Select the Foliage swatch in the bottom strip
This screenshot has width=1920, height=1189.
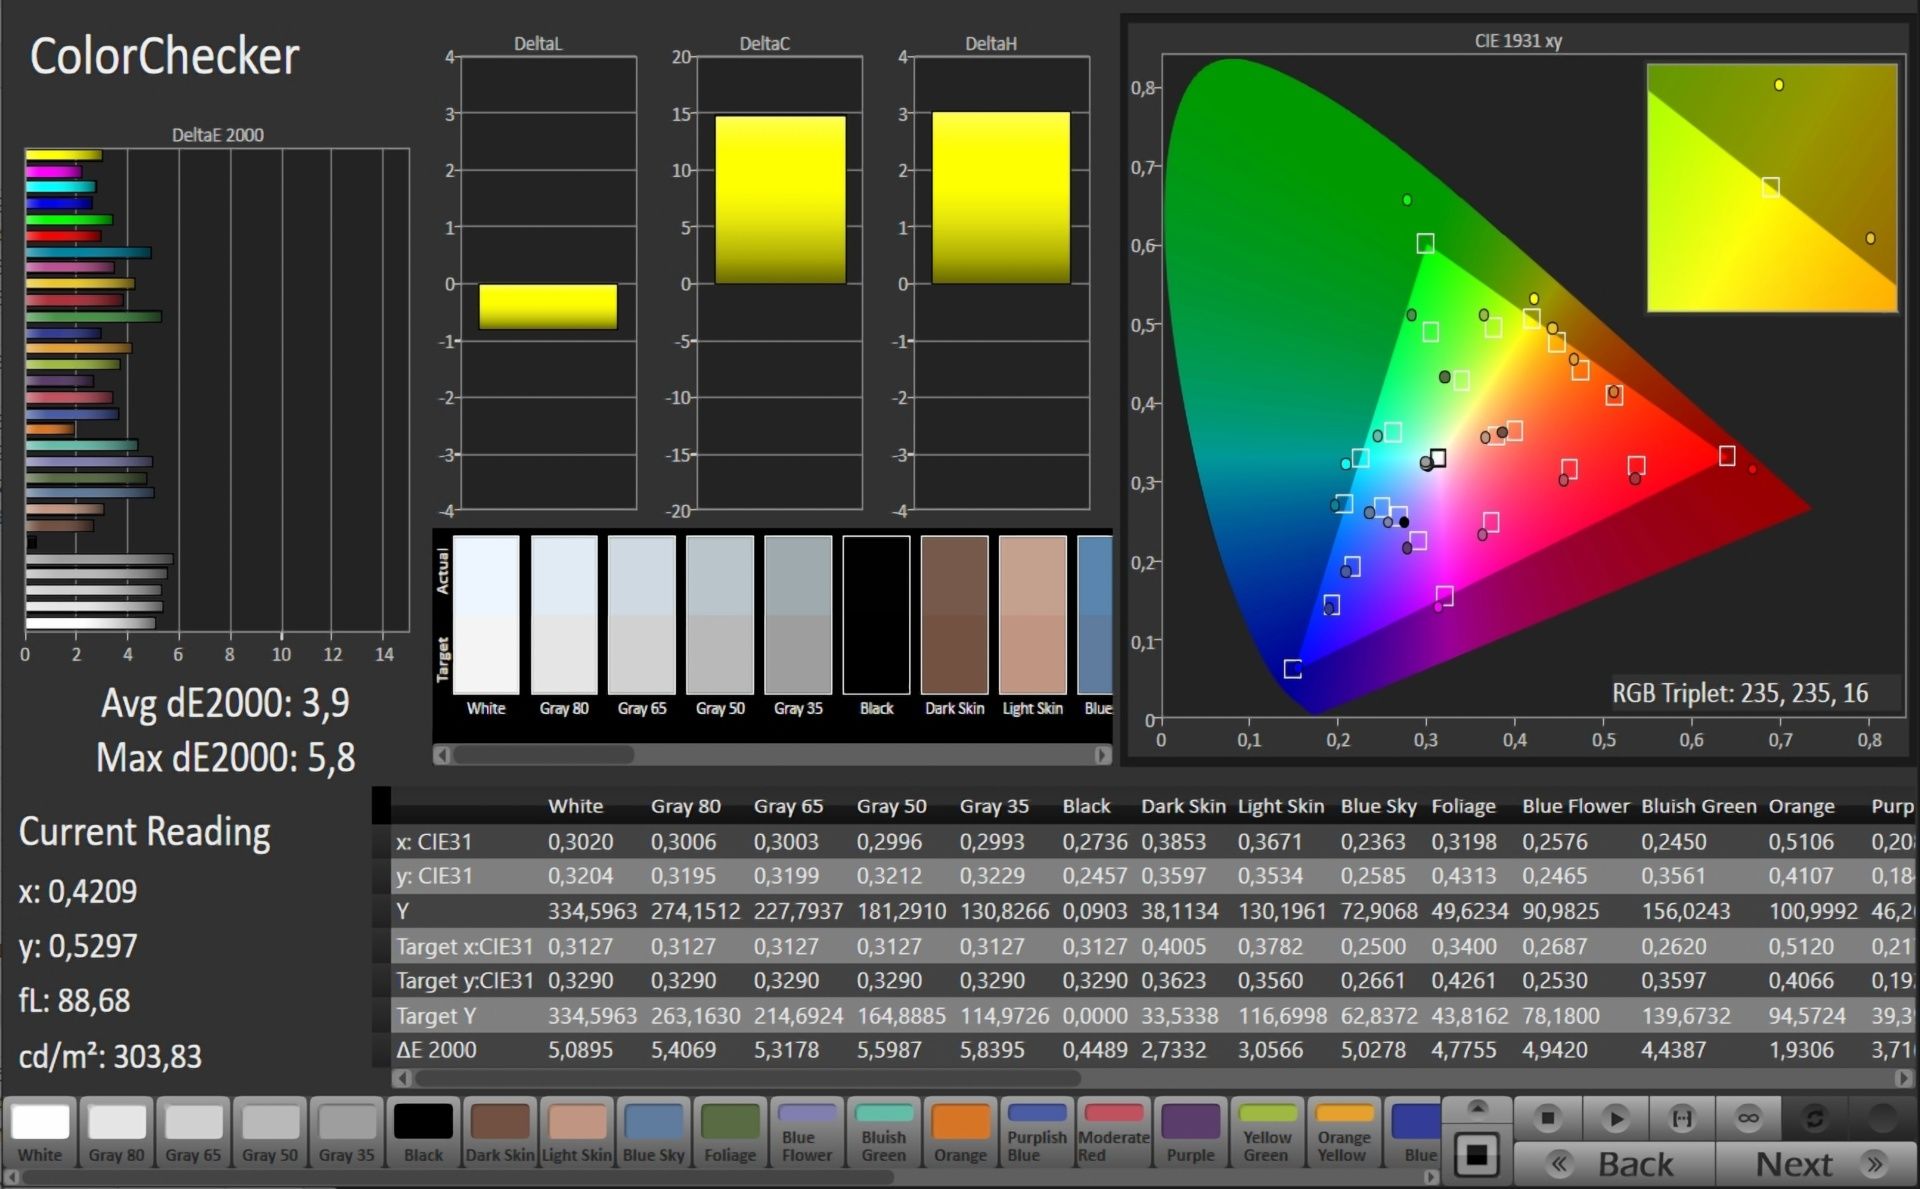[730, 1132]
